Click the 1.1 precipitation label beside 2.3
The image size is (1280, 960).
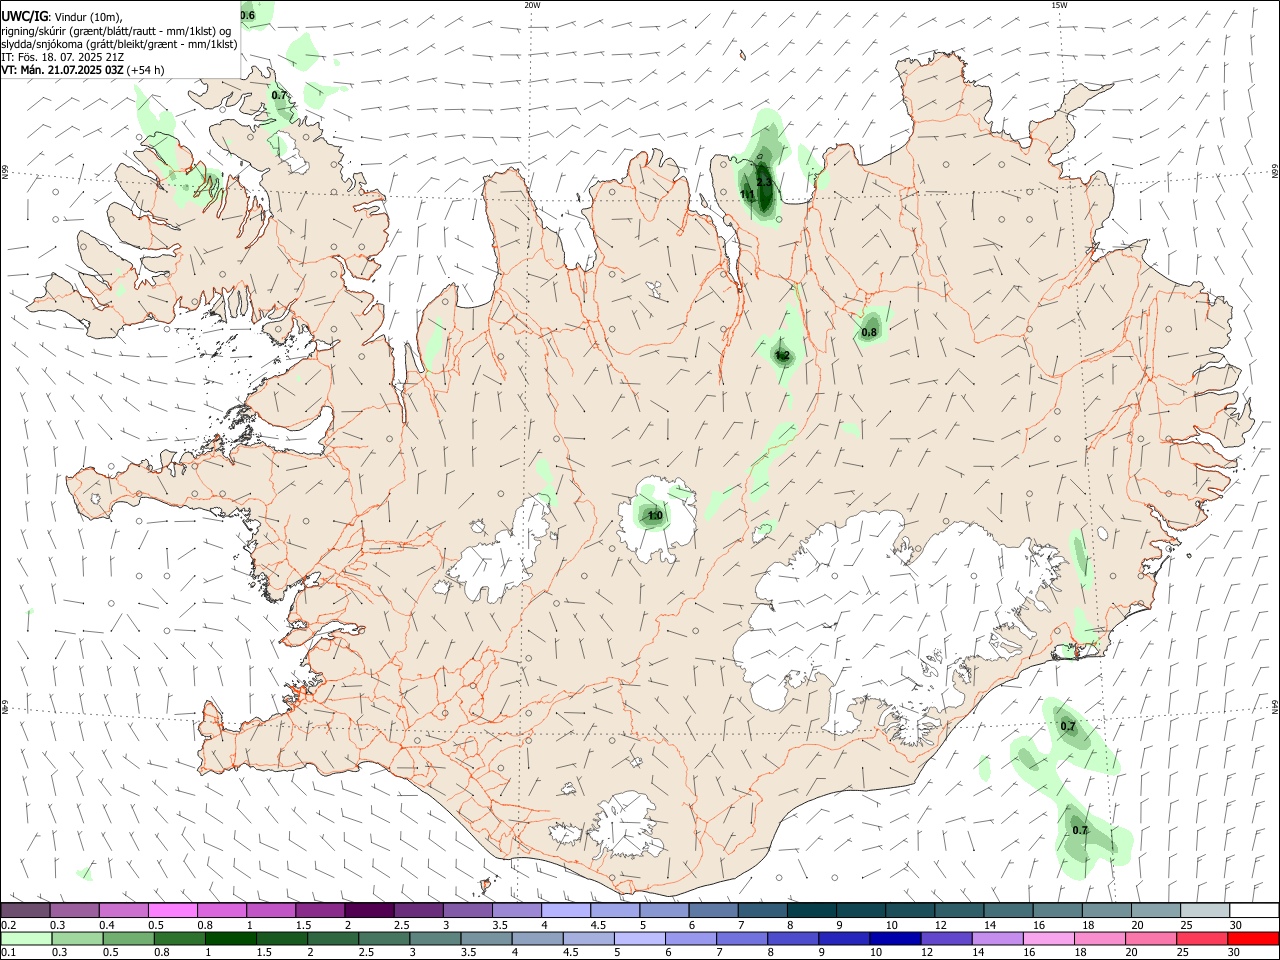point(747,194)
